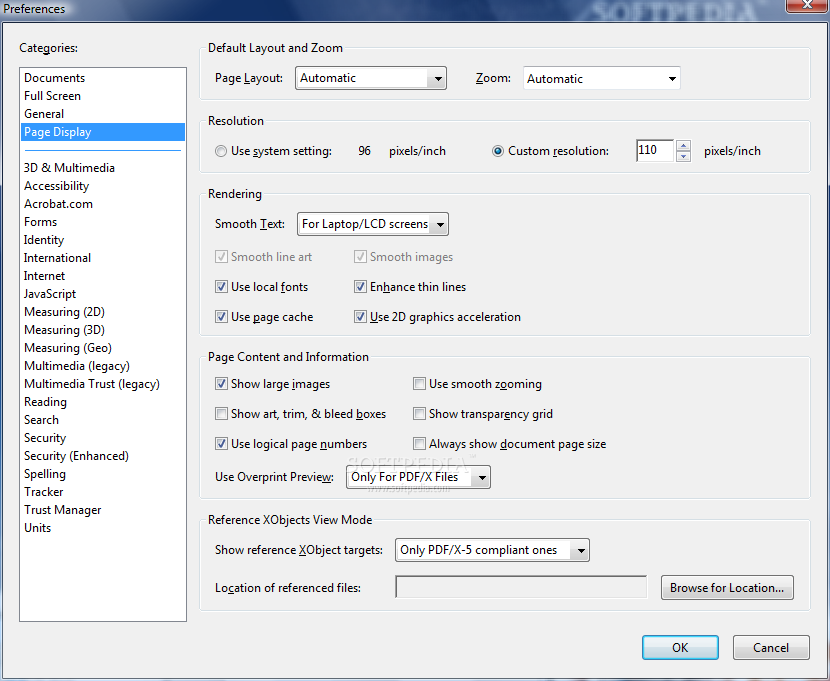Open Internet category
The image size is (830, 681).
coord(44,276)
